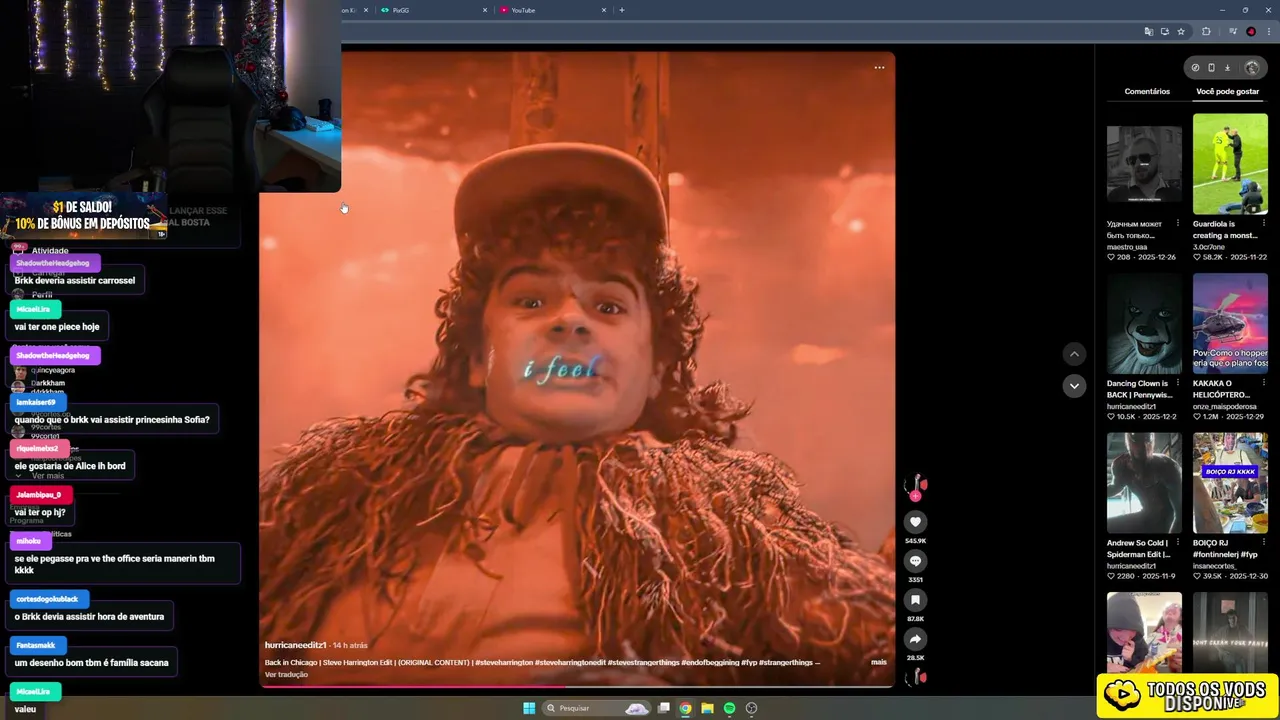Open options for KAKAKA O HELICÓPTERO card
1280x720 pixels.
pyautogui.click(x=1263, y=383)
